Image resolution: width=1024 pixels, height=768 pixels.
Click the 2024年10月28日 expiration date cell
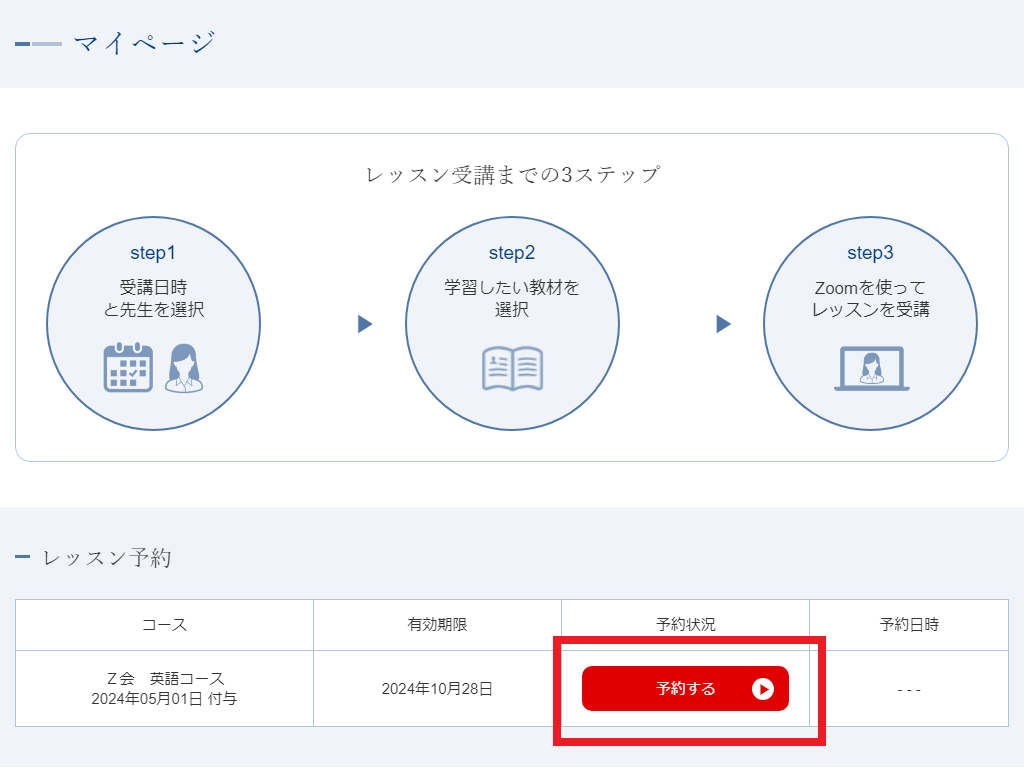(x=437, y=689)
